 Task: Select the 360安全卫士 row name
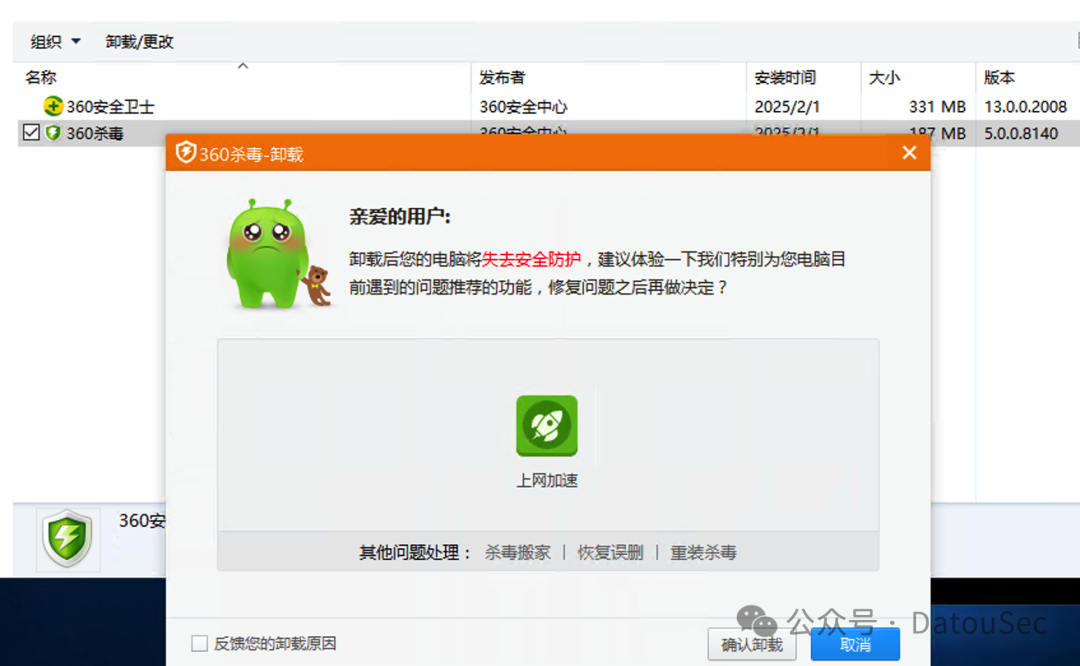(x=110, y=107)
